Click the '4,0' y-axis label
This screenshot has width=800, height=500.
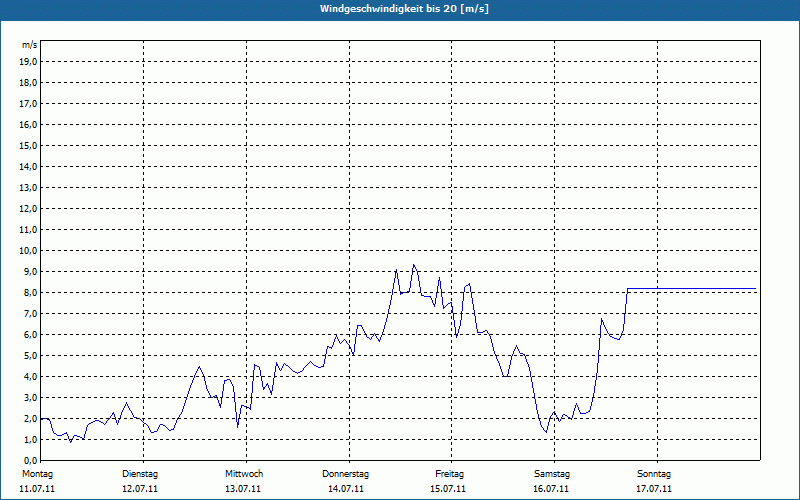point(30,377)
